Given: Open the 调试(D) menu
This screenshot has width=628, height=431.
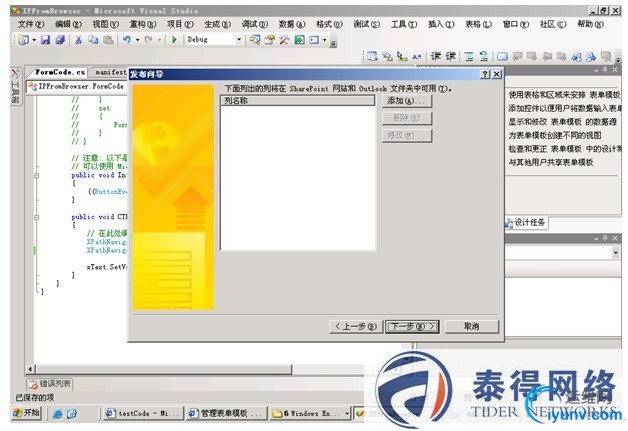Looking at the screenshot, I should [x=255, y=24].
